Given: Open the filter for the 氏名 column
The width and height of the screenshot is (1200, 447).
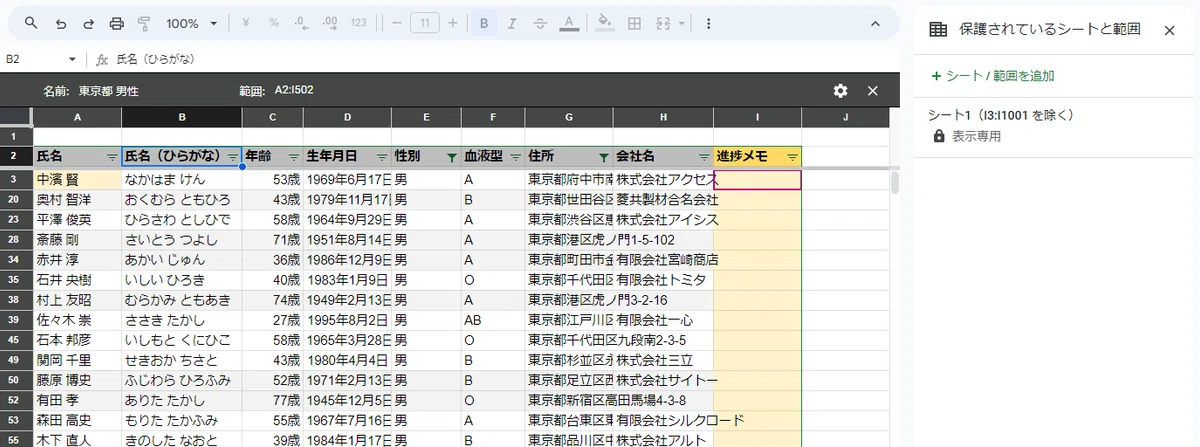Looking at the screenshot, I should [x=112, y=158].
